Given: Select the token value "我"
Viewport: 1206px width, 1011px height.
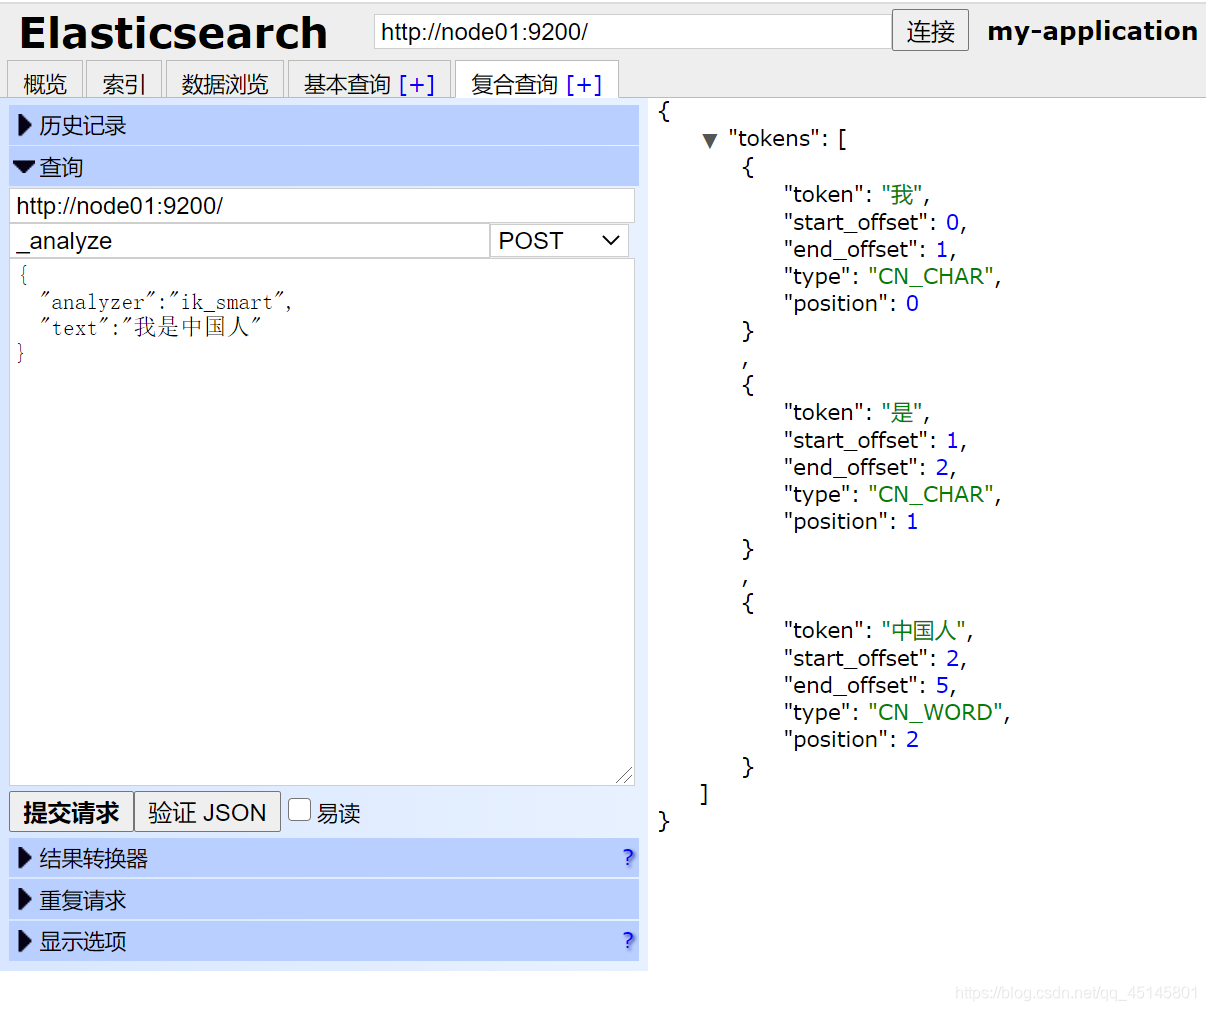Looking at the screenshot, I should 902,194.
